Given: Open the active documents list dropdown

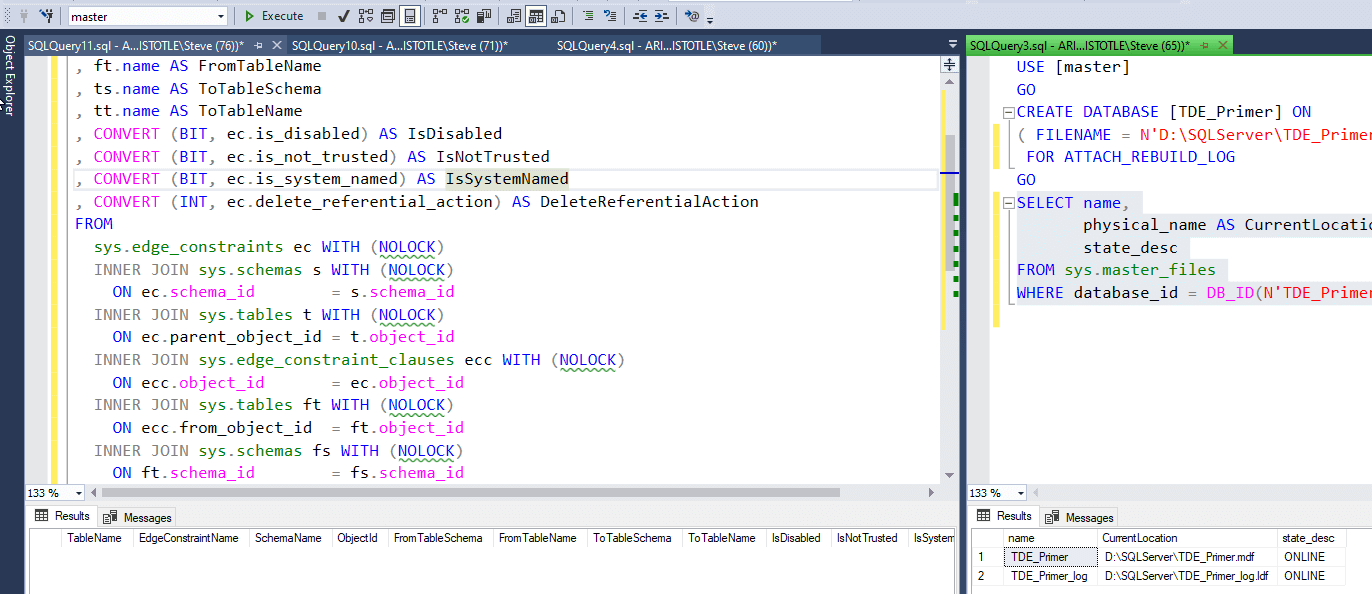Looking at the screenshot, I should tap(951, 45).
